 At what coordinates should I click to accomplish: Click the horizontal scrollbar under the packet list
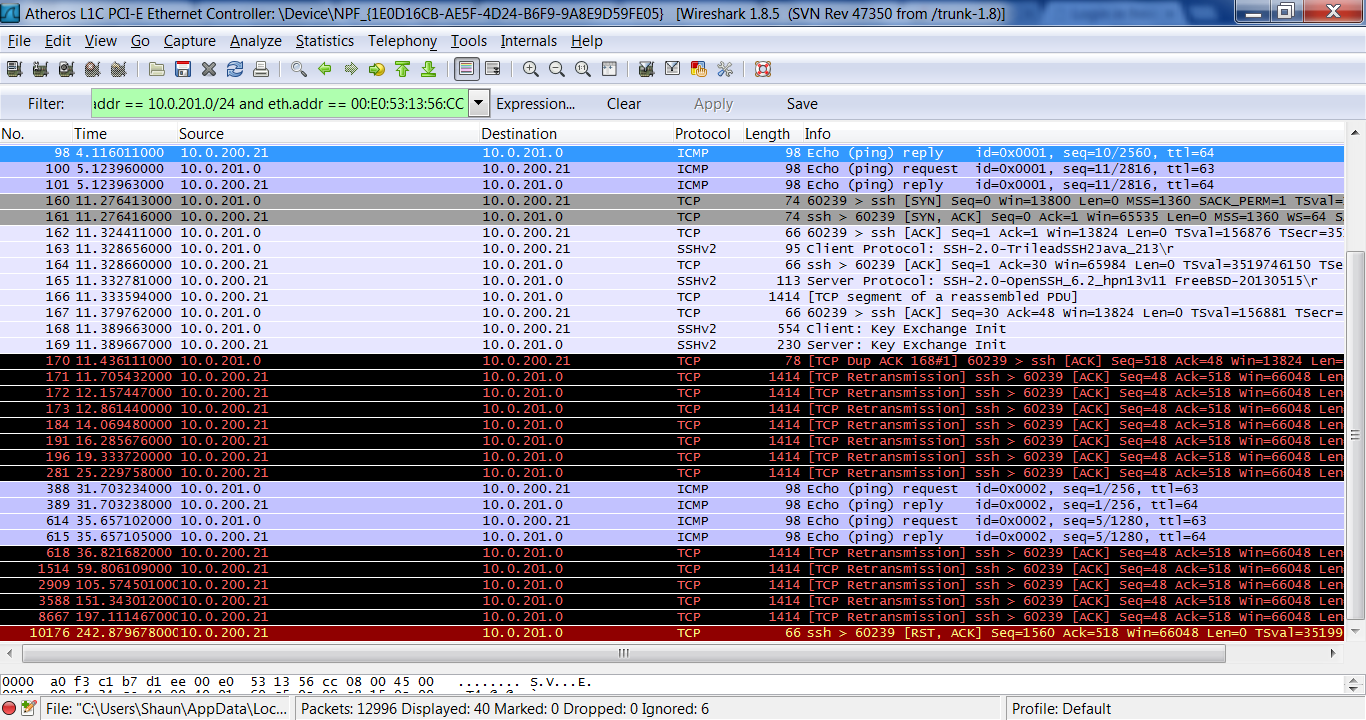(624, 653)
